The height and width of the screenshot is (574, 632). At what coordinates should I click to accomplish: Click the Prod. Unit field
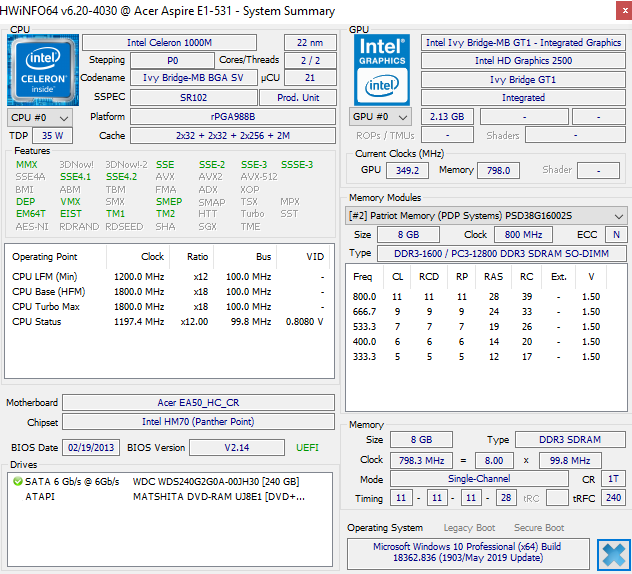pyautogui.click(x=298, y=98)
